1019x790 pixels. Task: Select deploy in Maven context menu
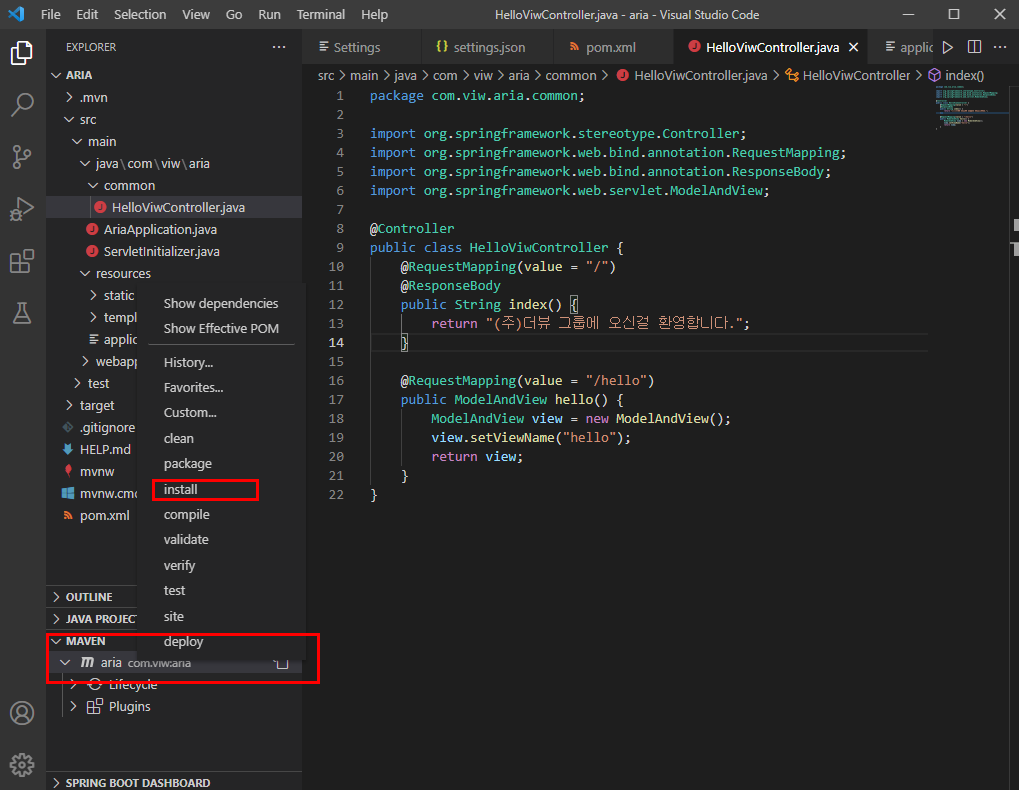click(x=183, y=641)
